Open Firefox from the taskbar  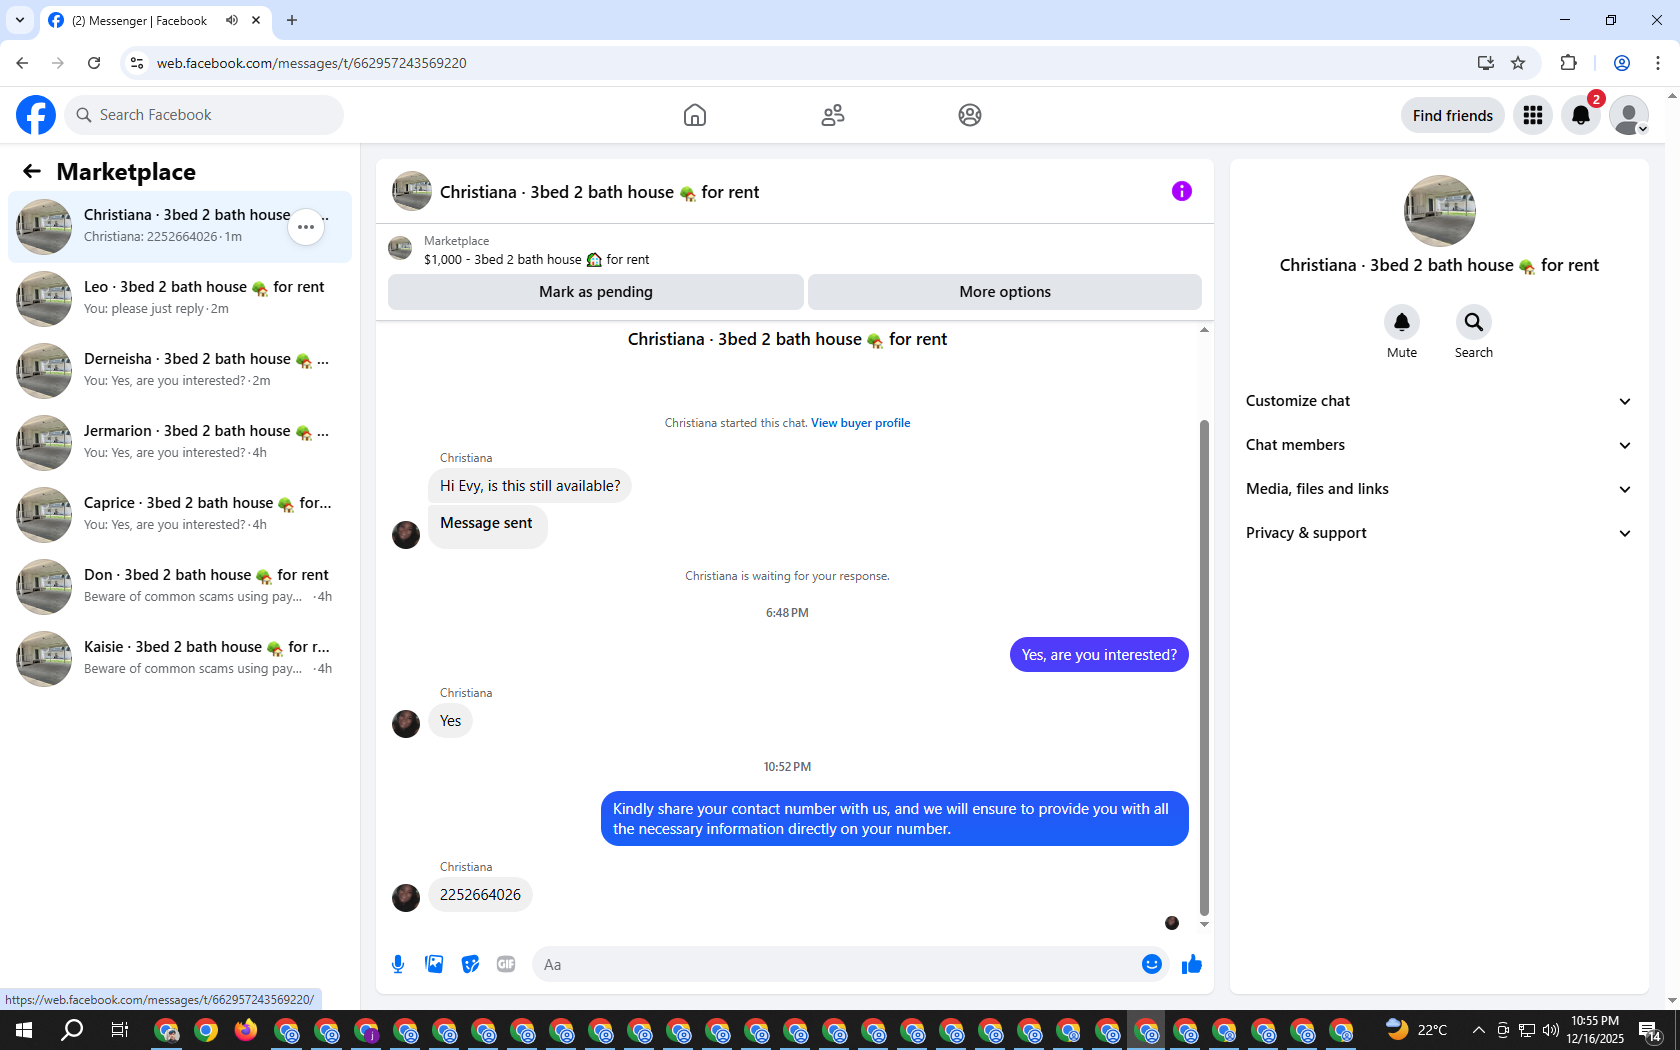(x=246, y=1030)
